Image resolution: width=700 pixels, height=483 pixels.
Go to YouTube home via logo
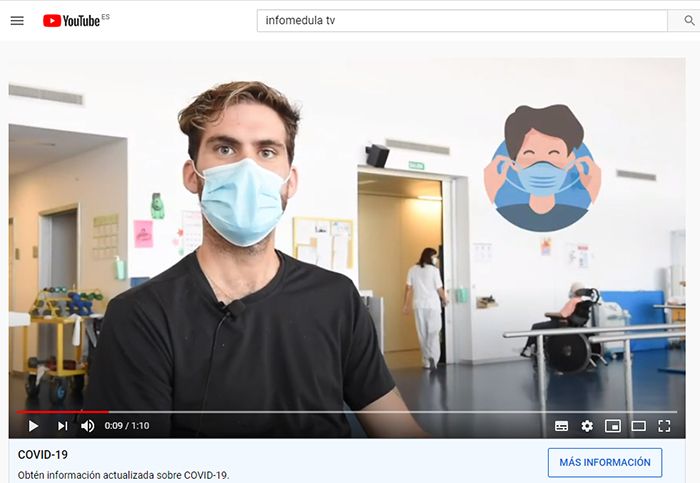(x=71, y=21)
